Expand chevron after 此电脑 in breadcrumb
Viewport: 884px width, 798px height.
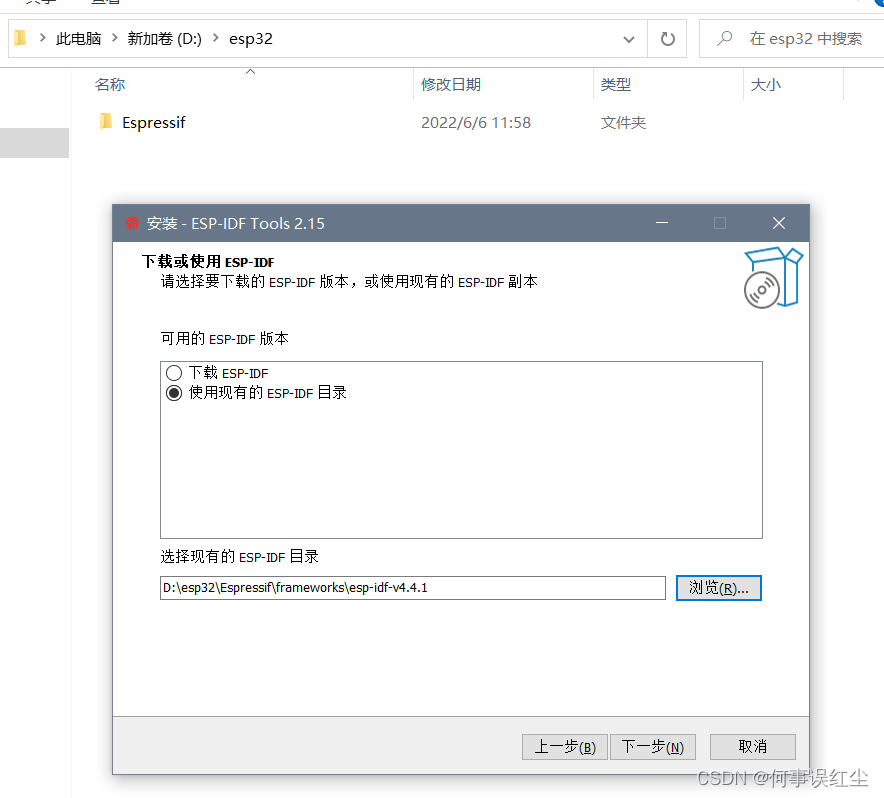pos(114,38)
